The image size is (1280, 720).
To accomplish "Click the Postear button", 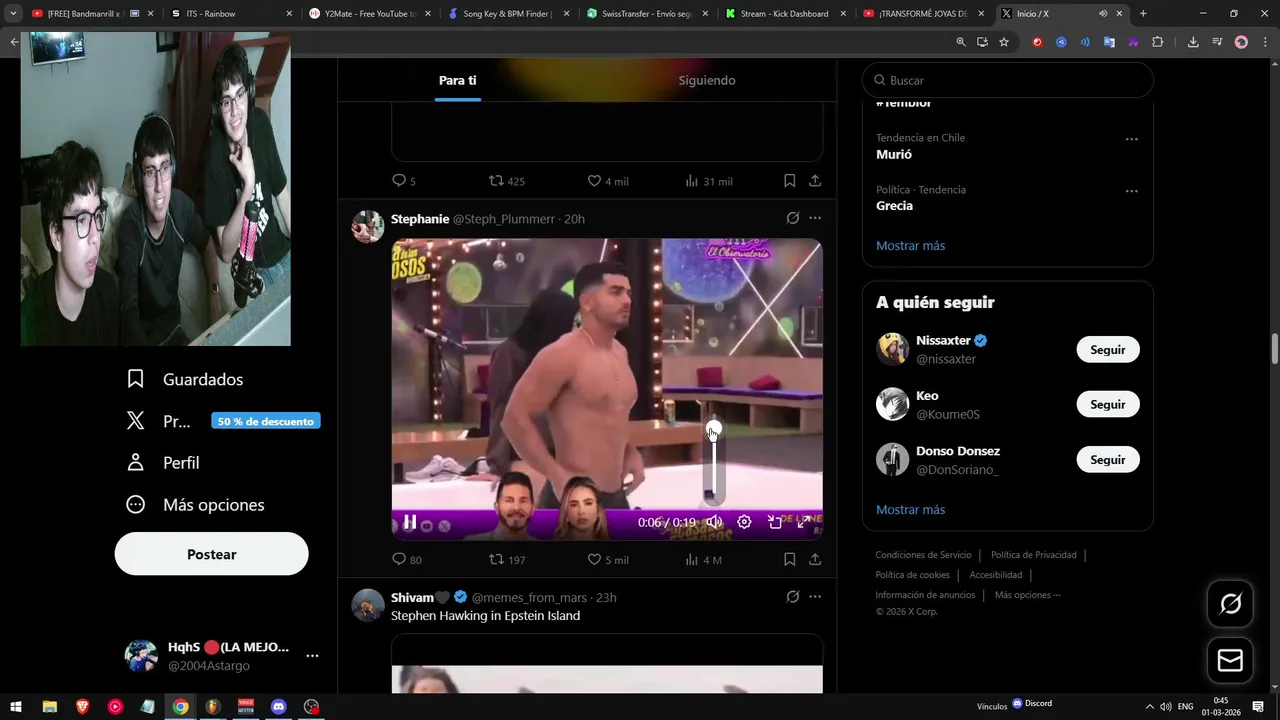I will point(211,554).
